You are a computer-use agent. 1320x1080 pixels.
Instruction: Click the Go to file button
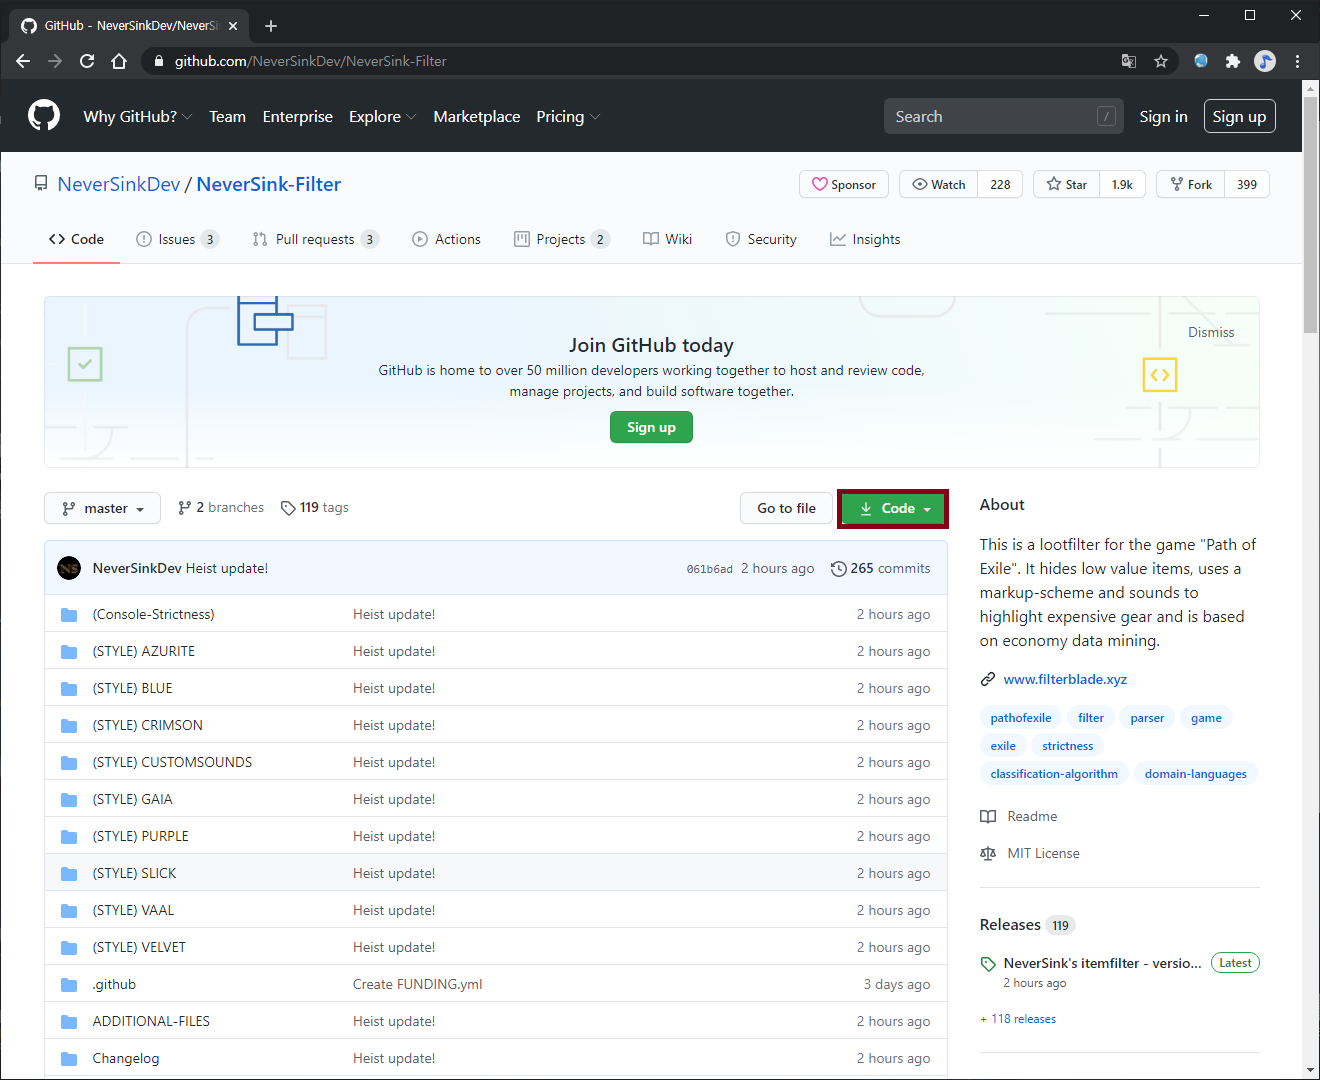click(786, 508)
